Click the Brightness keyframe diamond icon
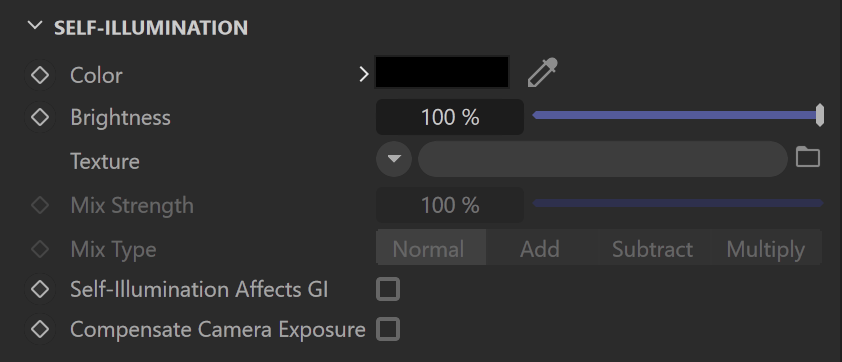This screenshot has height=362, width=842. [x=40, y=117]
